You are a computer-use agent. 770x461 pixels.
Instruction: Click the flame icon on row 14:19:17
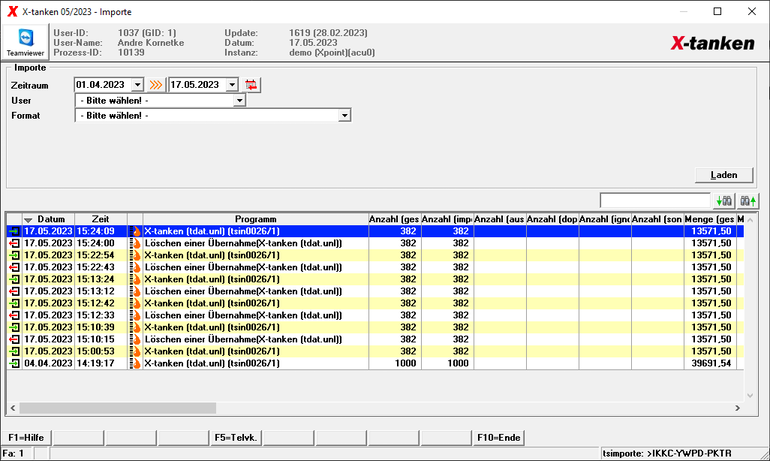pyautogui.click(x=135, y=363)
